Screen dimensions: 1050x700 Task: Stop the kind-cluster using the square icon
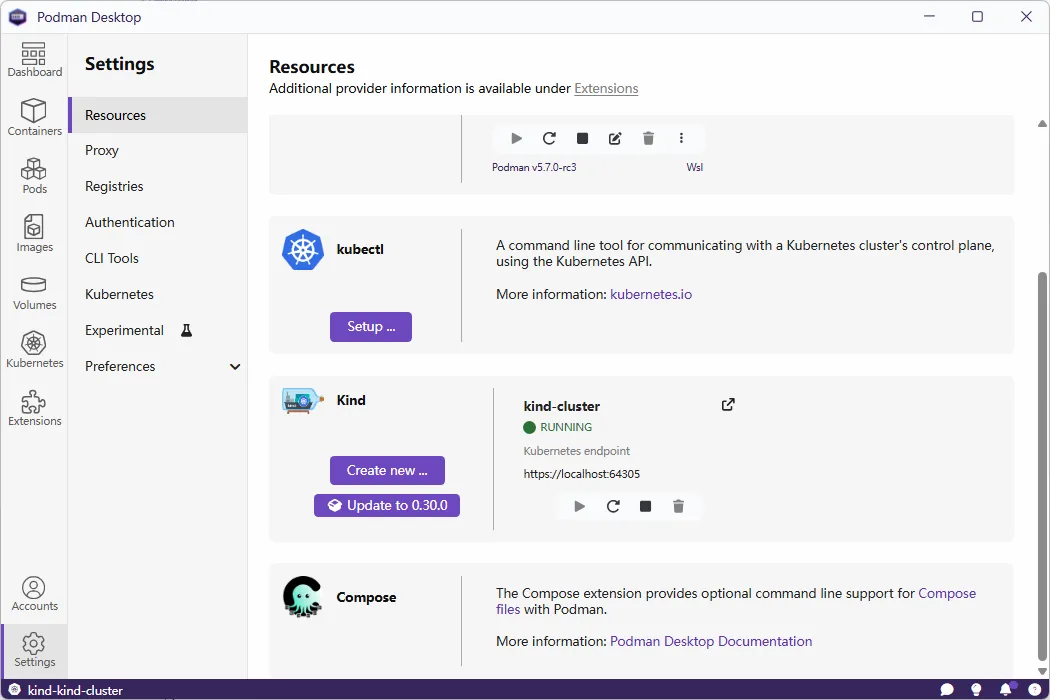pyautogui.click(x=645, y=506)
